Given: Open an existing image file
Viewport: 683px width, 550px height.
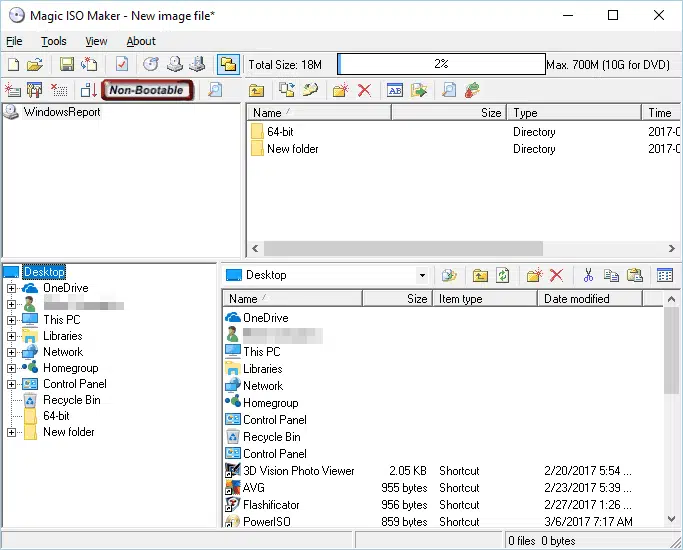Looking at the screenshot, I should point(35,64).
